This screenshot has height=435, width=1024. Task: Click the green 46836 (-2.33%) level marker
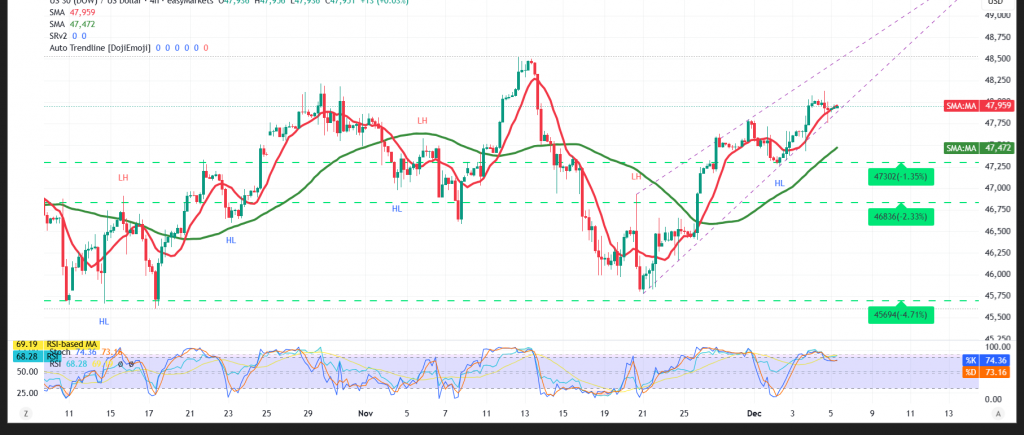[x=900, y=215]
